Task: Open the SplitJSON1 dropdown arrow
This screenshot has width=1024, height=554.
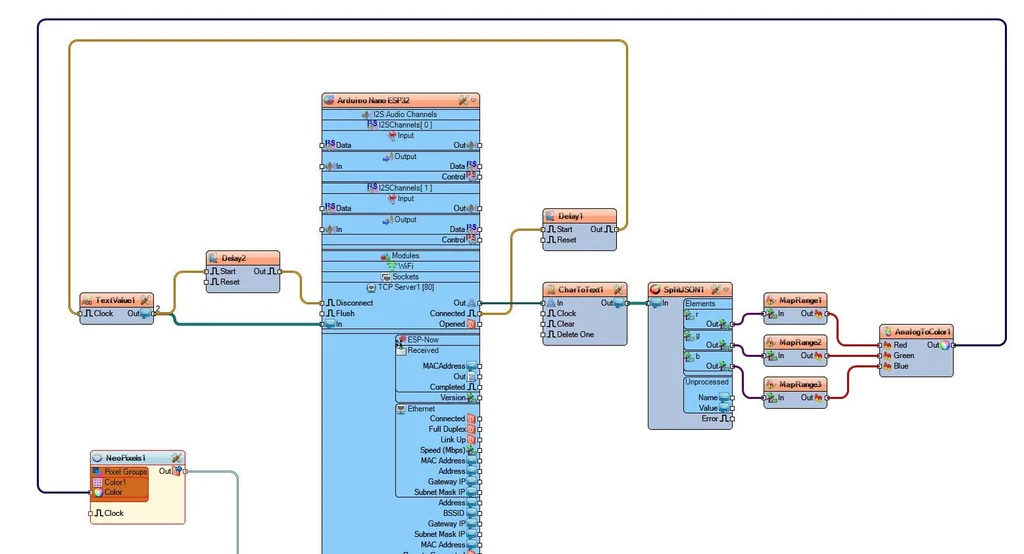Action: (x=726, y=290)
